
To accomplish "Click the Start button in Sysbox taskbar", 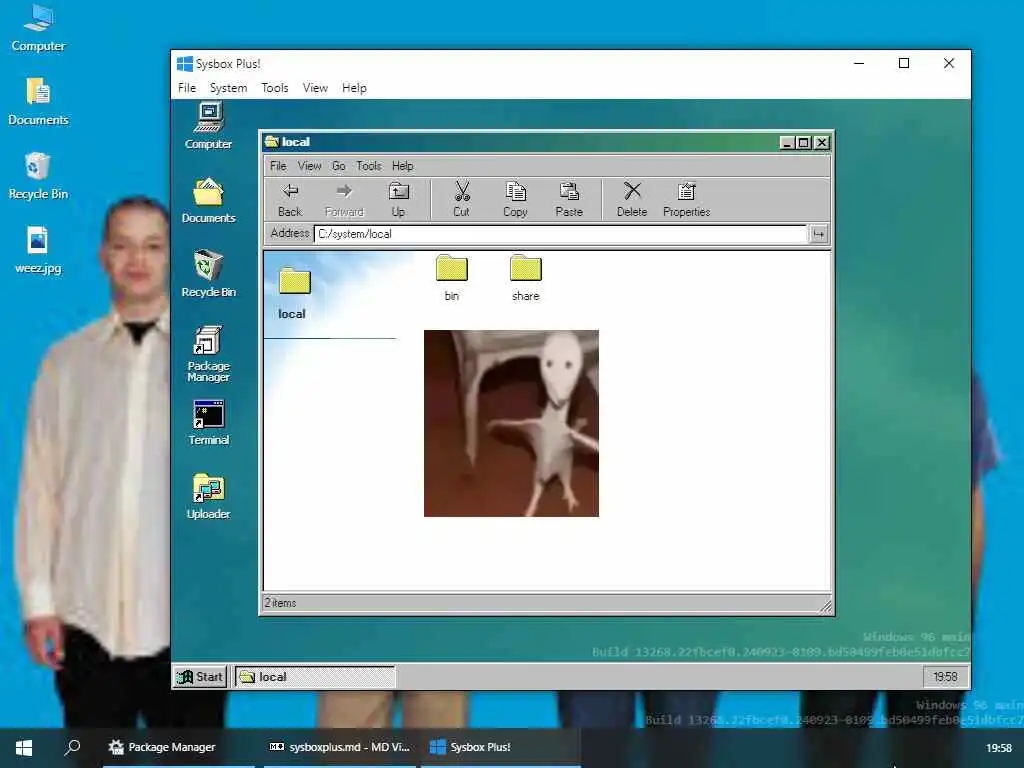I will click(200, 677).
